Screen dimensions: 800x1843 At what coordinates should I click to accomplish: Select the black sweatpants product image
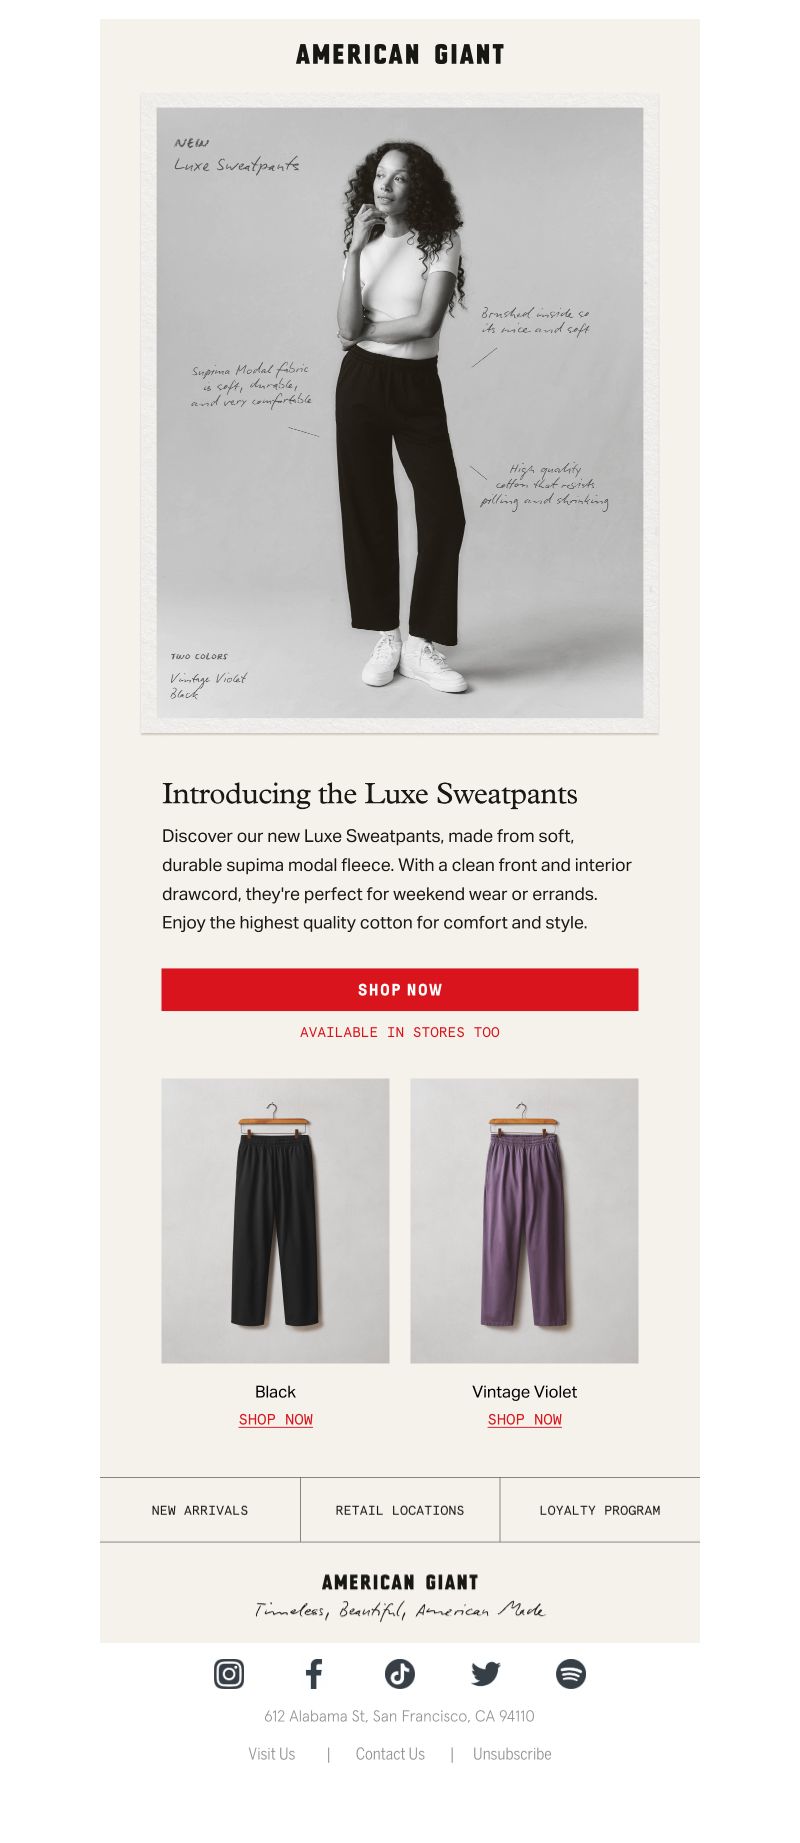(276, 1220)
